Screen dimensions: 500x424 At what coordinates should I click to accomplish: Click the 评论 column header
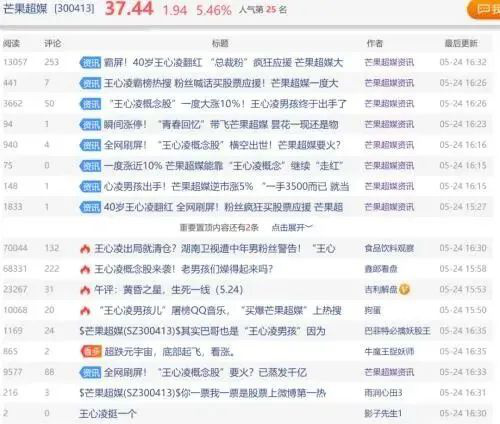(x=53, y=43)
